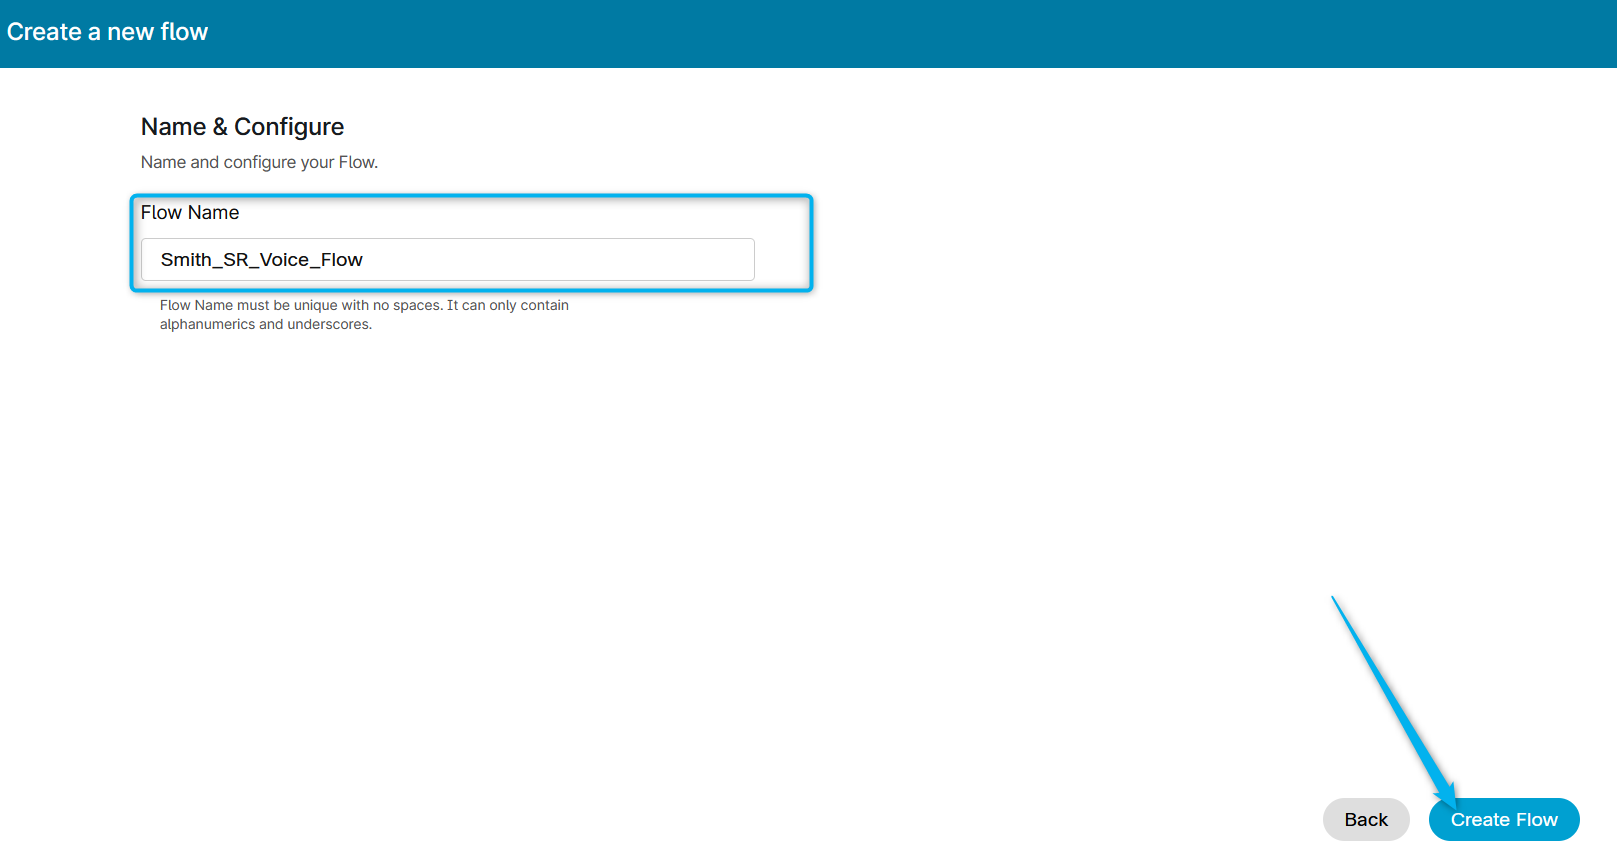Click the 'Name and configure your Flow.' subtitle
Viewport: 1617px width, 853px height.
point(259,162)
